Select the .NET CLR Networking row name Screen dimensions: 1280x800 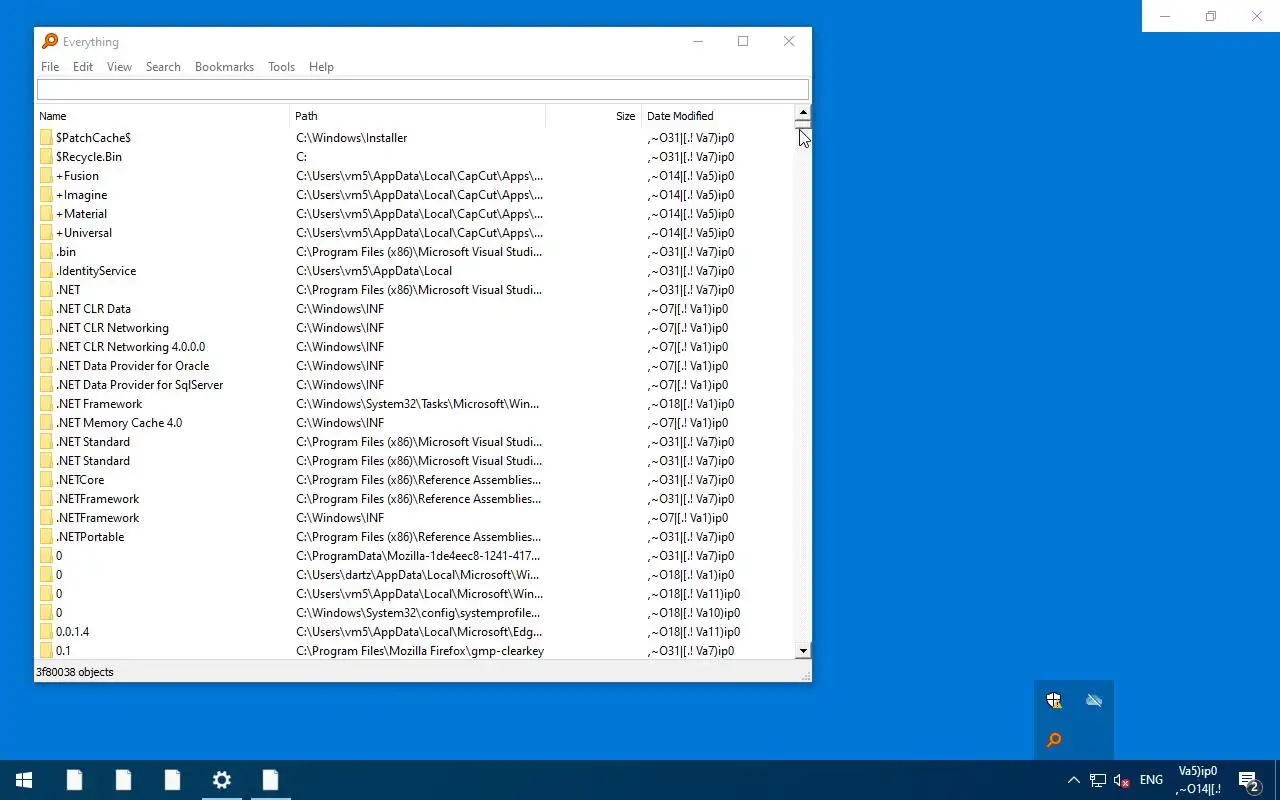pos(112,328)
